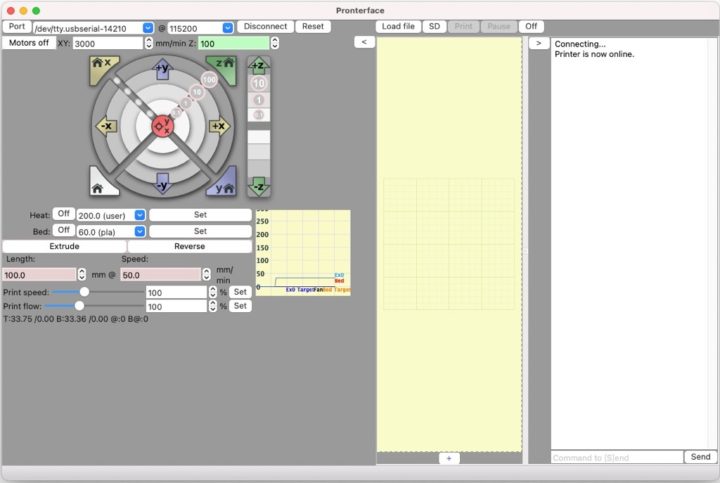720x483 pixels.
Task: Click the home all axes icon
Action: tap(100, 187)
